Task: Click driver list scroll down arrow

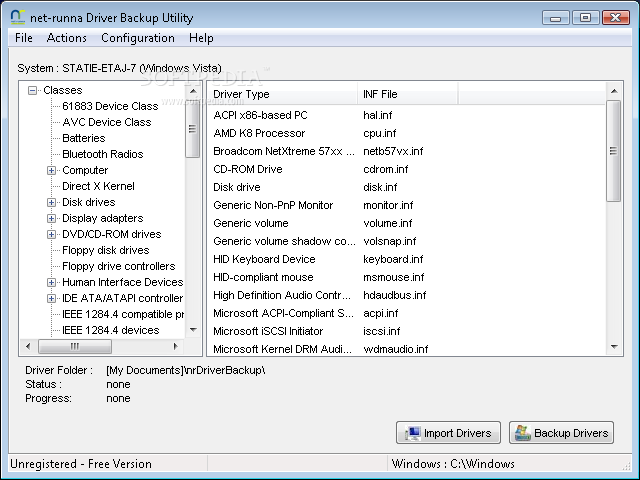Action: coord(614,347)
